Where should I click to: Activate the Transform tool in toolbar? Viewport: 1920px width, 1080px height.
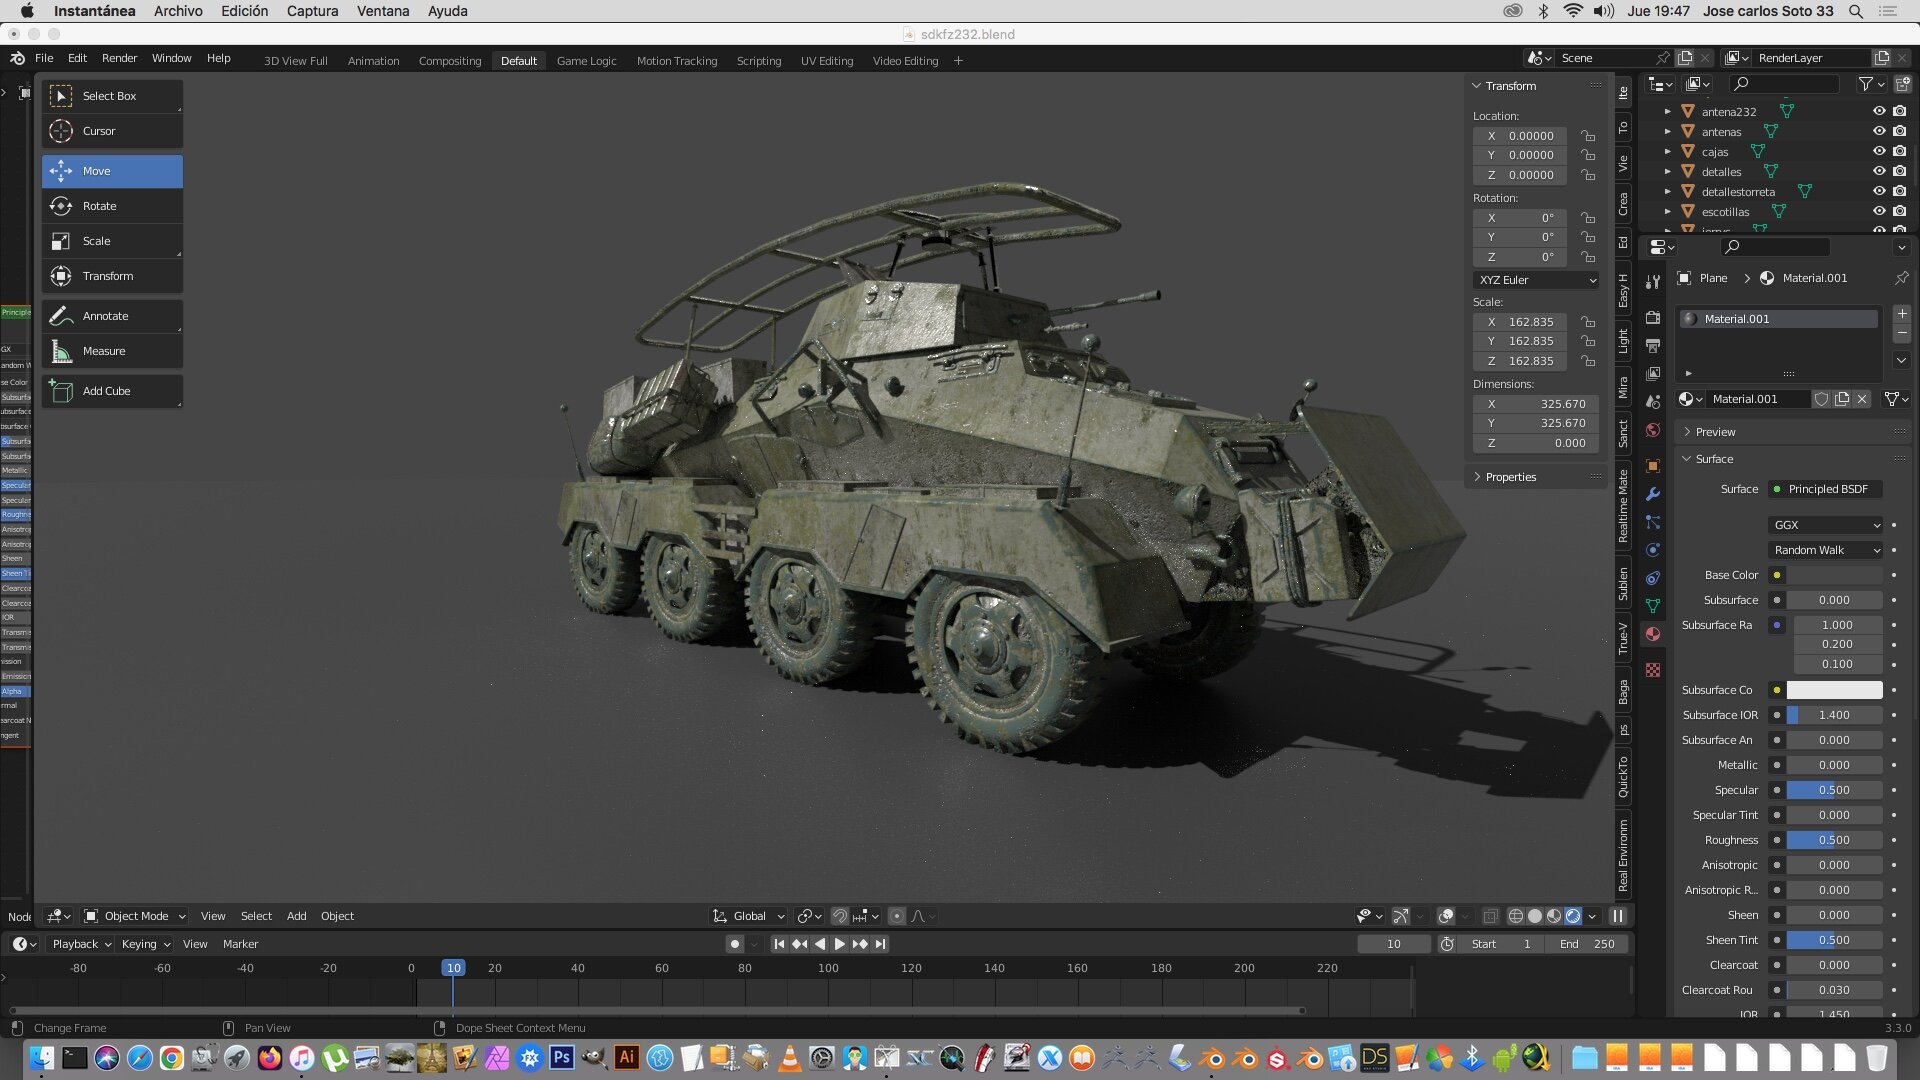pos(112,276)
